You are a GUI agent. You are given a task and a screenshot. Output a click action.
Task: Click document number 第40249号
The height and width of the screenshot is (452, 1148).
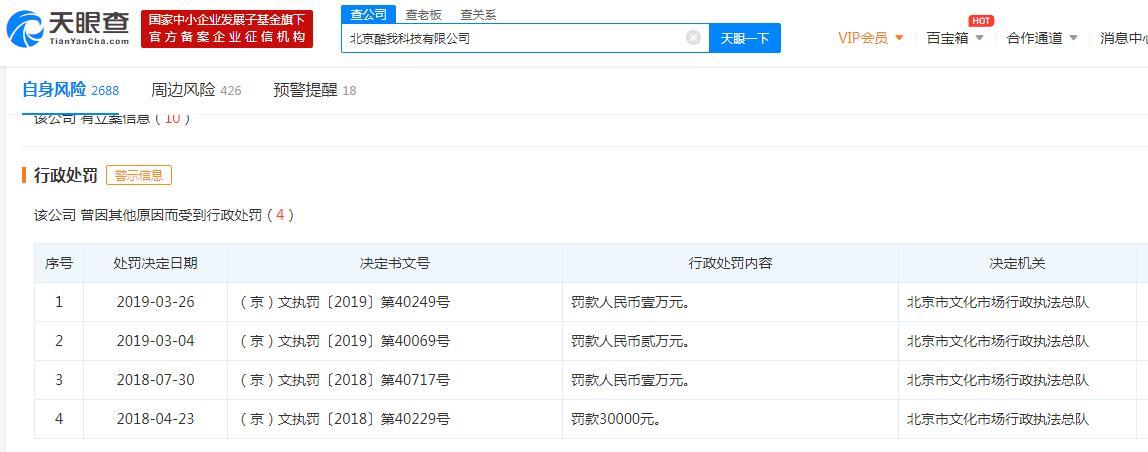(415, 302)
